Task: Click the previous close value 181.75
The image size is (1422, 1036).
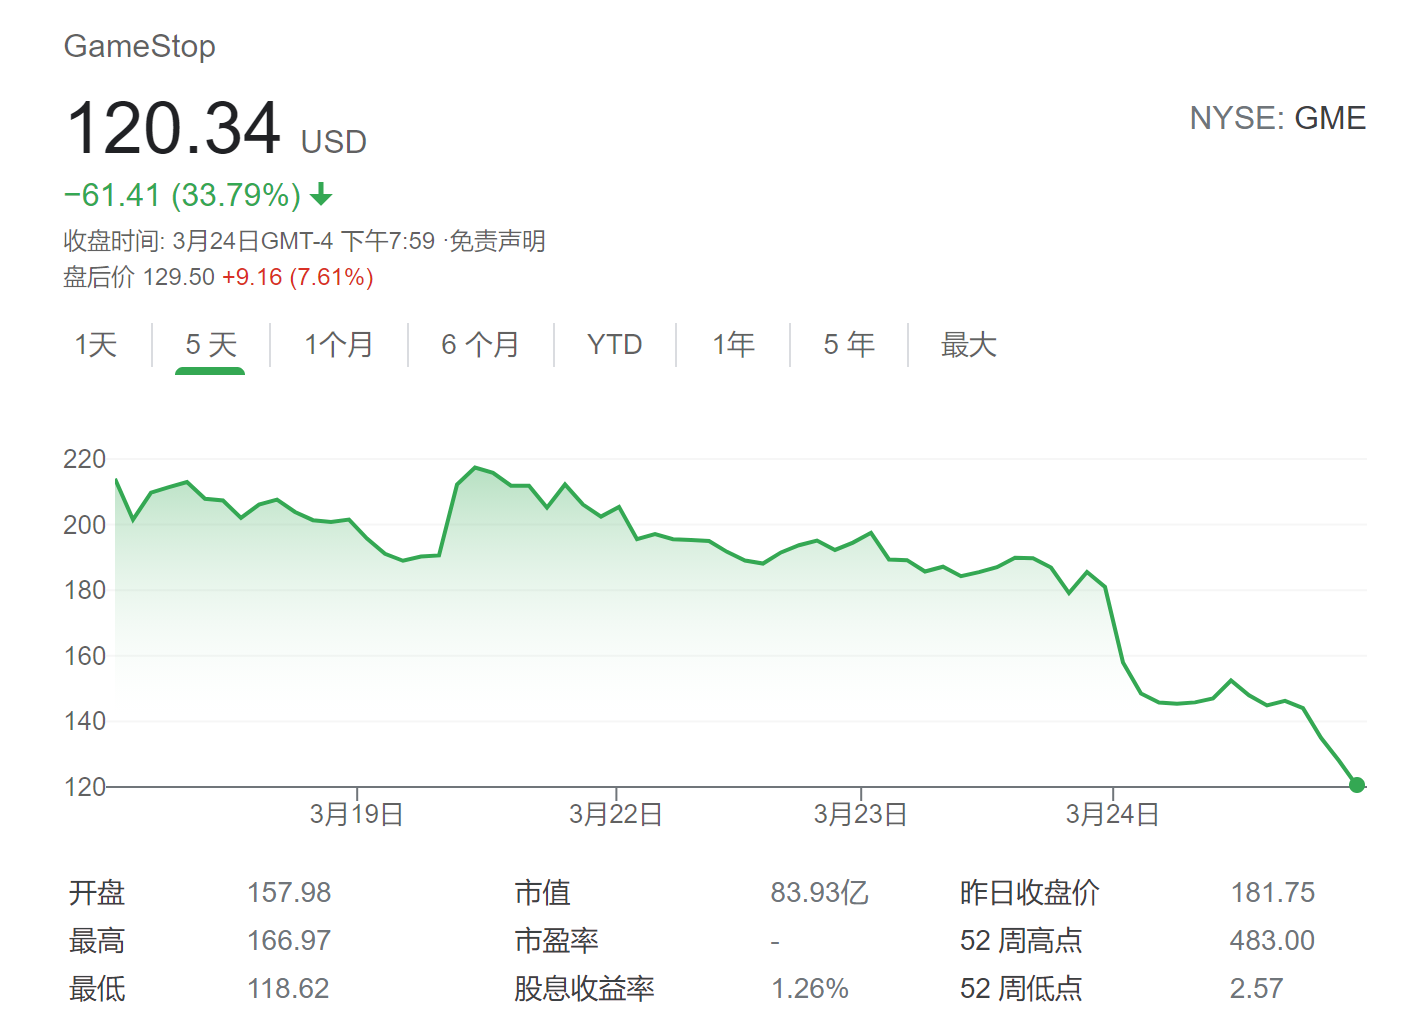Action: click(x=1273, y=892)
